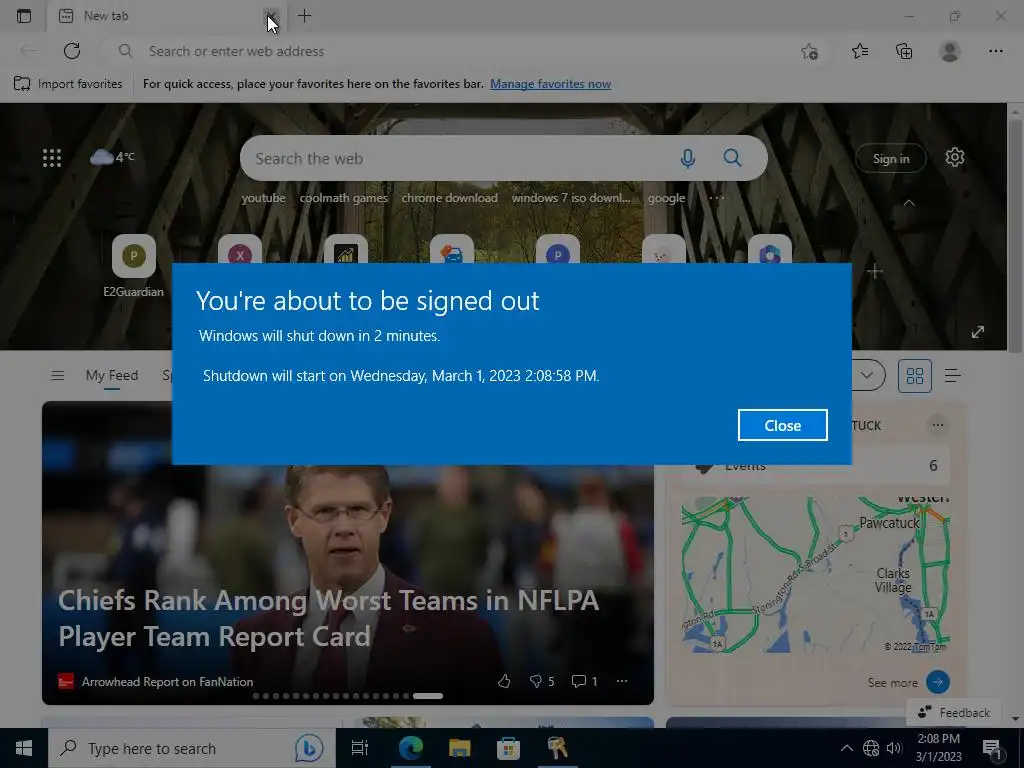Select windows 7 iso download suggestion
Screen dimensions: 1024x768
point(571,198)
